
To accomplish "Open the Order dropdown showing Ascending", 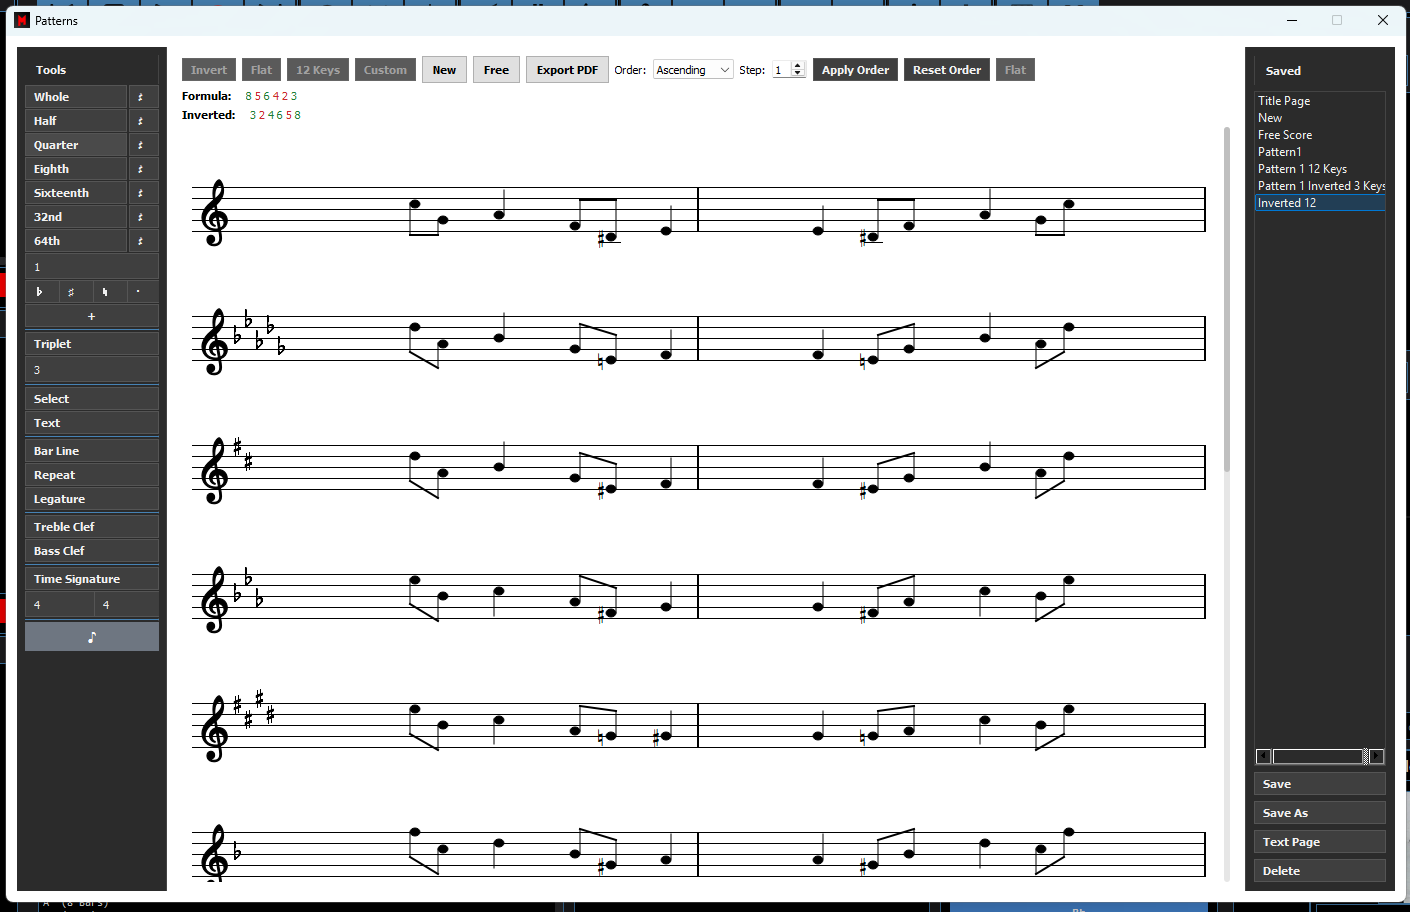I will tap(693, 70).
